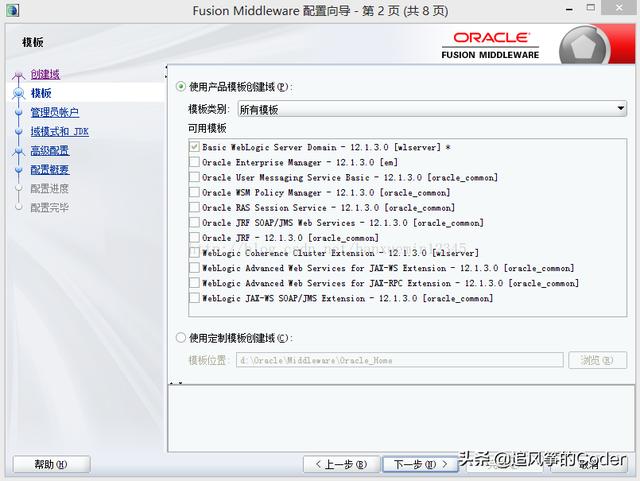Check WebLogic Advanced Web Services JAX-RPC Extension
This screenshot has height=481, width=640.
tap(195, 283)
